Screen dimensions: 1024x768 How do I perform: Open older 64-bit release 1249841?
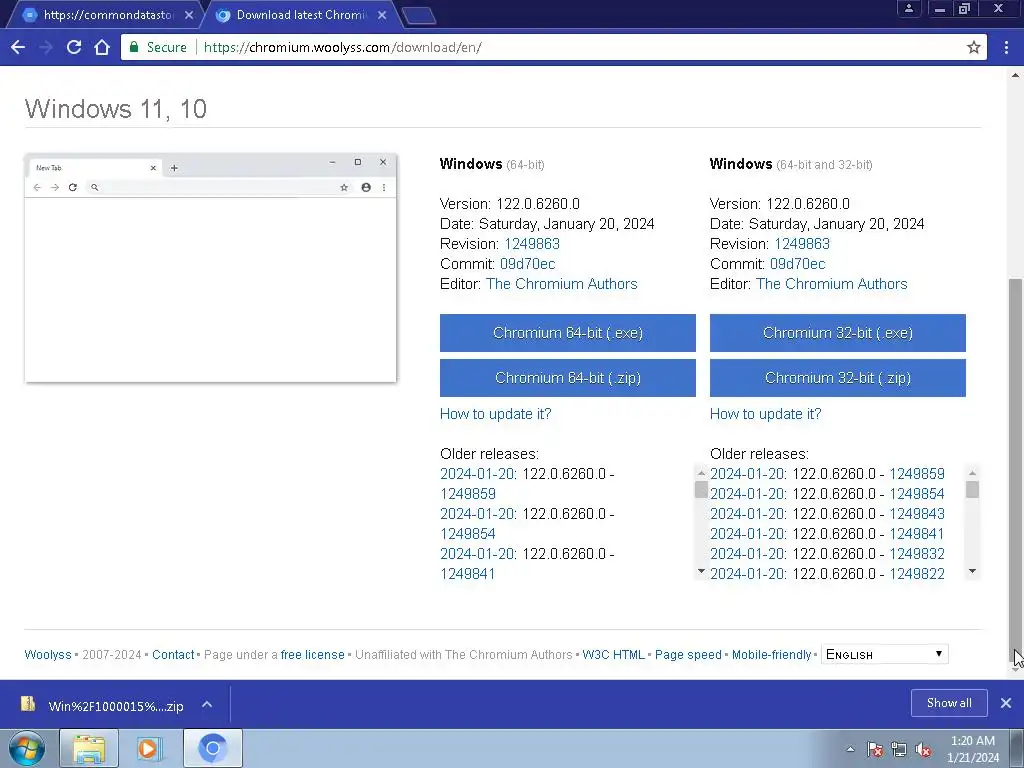tap(468, 573)
